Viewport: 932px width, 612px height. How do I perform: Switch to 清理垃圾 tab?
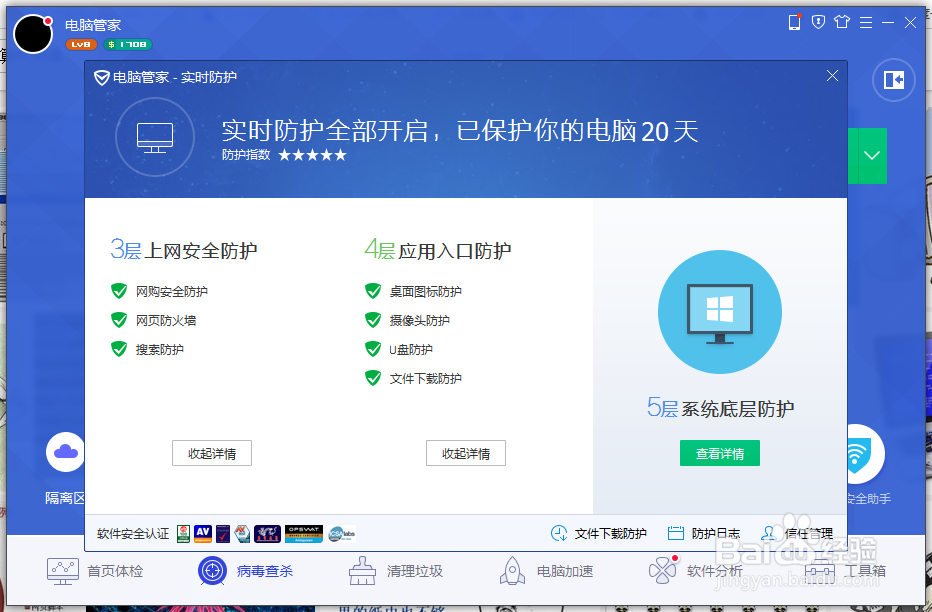[x=396, y=571]
